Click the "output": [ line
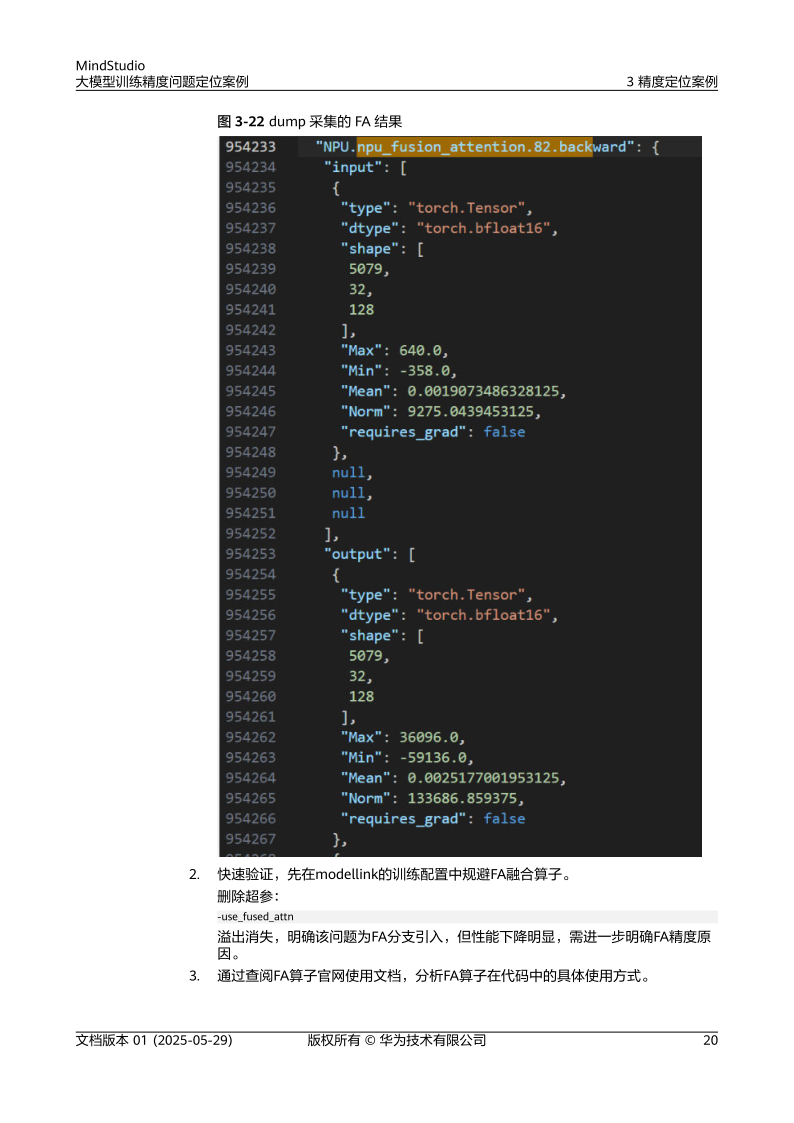 point(369,554)
